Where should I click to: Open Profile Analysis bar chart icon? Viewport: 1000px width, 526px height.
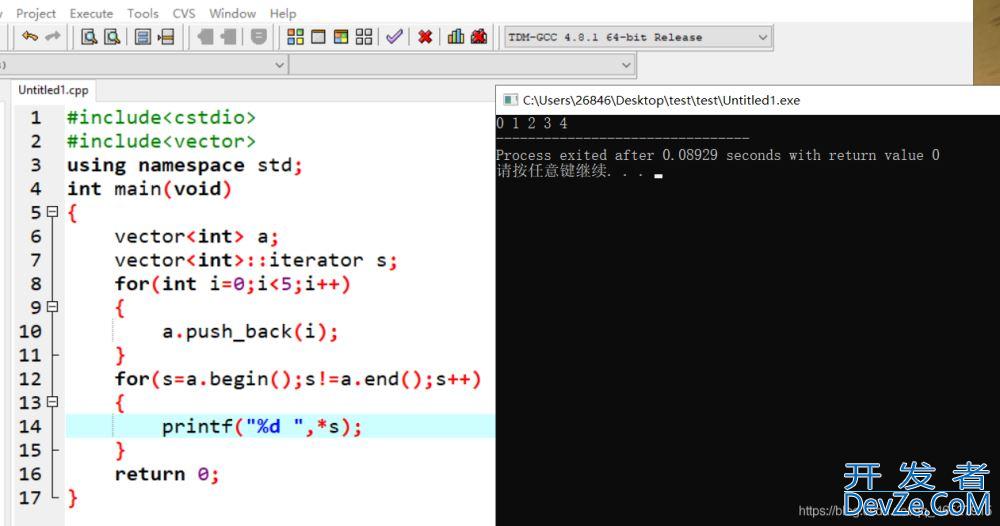455,37
